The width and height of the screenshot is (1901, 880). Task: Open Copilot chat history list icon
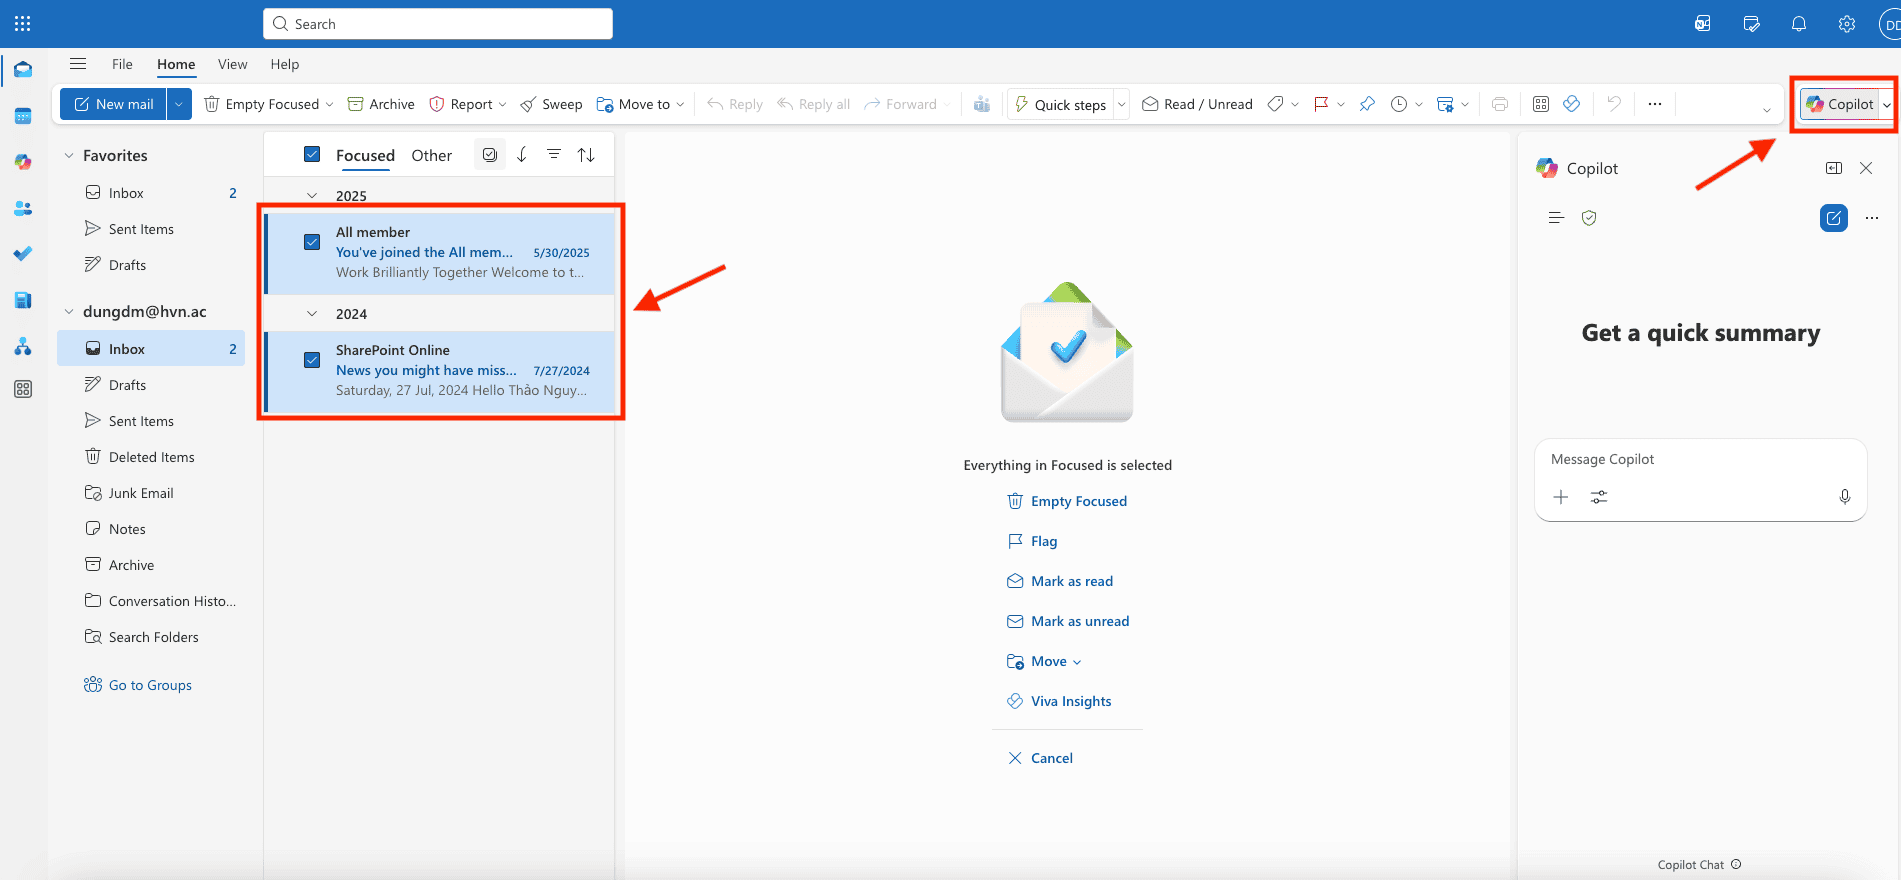coord(1556,218)
